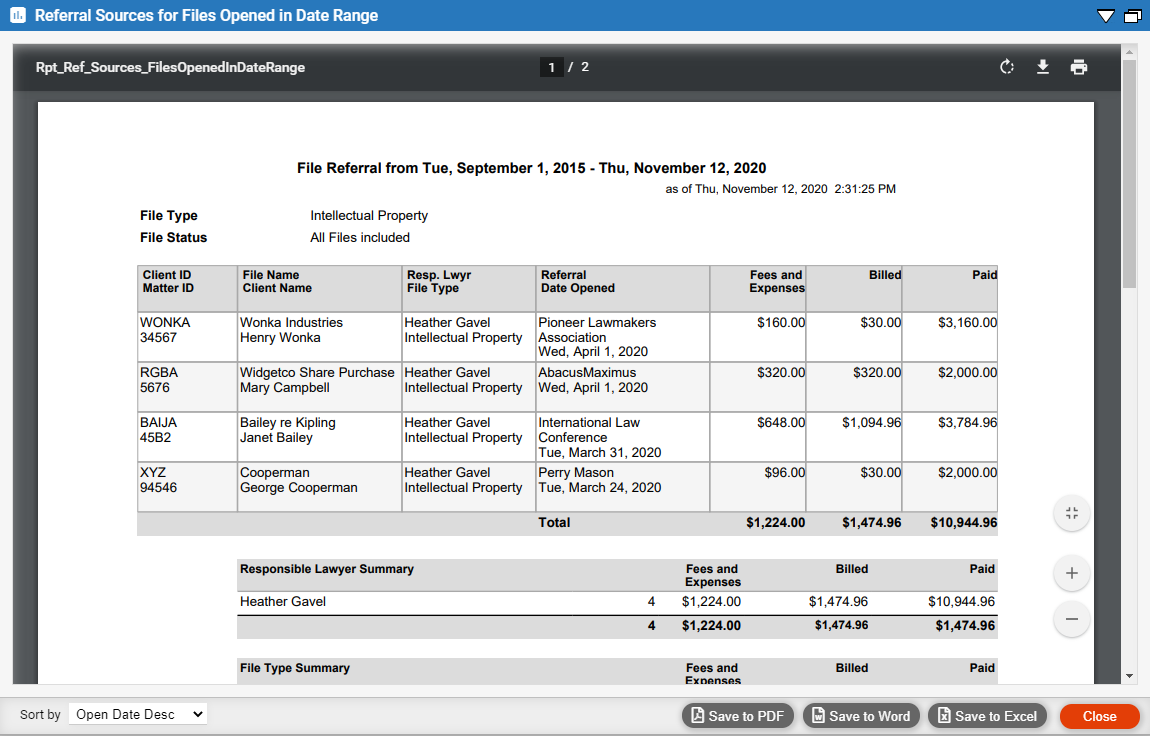Click the 'All Files included' status value
This screenshot has height=736, width=1150.
pyautogui.click(x=359, y=238)
